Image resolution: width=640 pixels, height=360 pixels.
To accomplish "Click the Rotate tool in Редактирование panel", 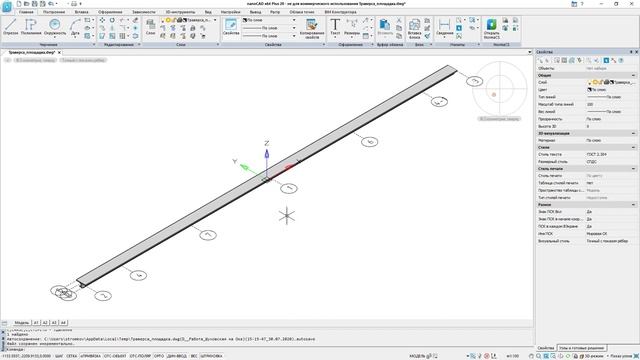I will 112,20.
